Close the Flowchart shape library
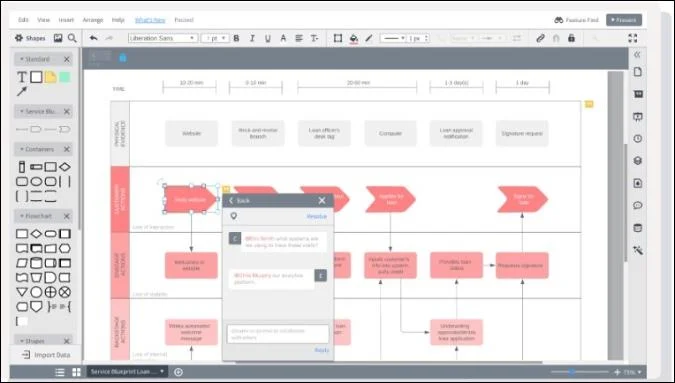675x383 pixels. click(x=67, y=216)
